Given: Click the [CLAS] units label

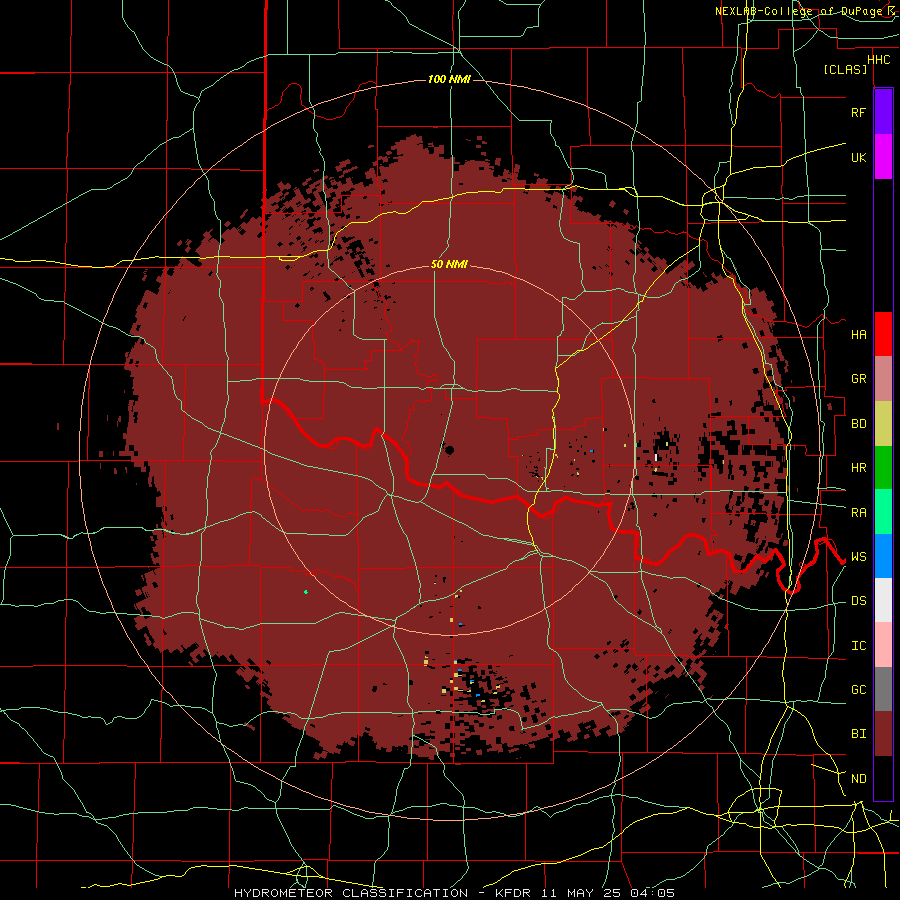Looking at the screenshot, I should (x=845, y=69).
